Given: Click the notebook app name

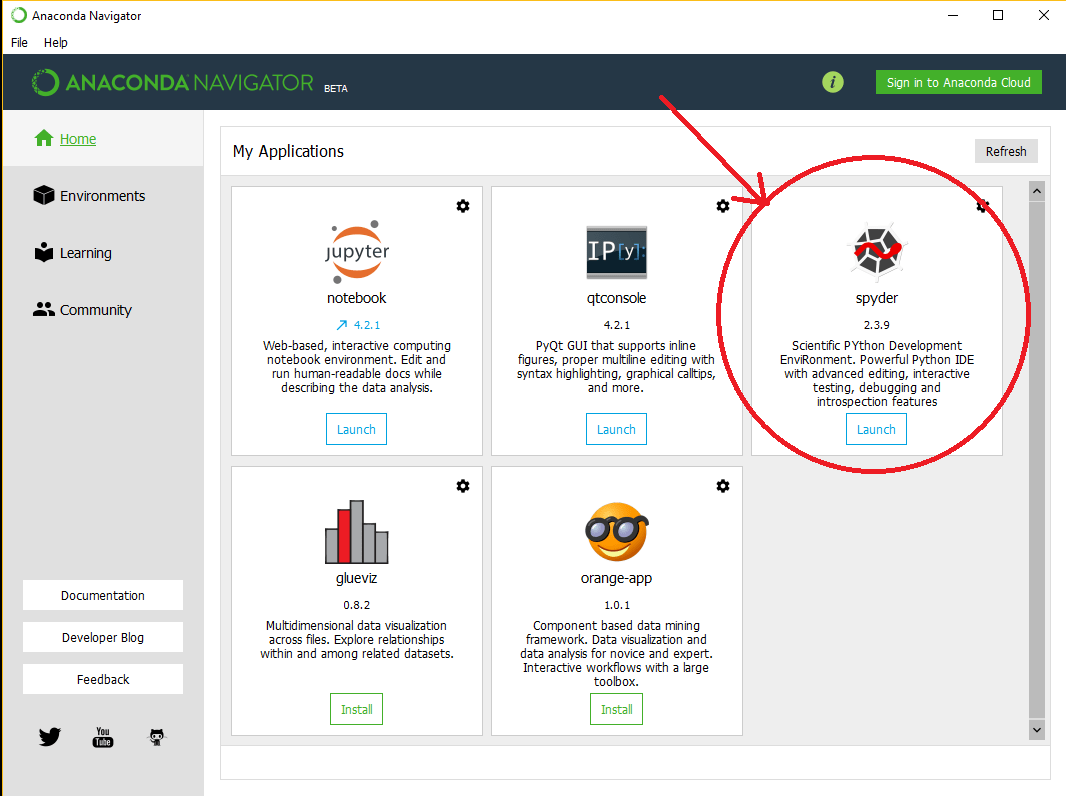Looking at the screenshot, I should [356, 298].
